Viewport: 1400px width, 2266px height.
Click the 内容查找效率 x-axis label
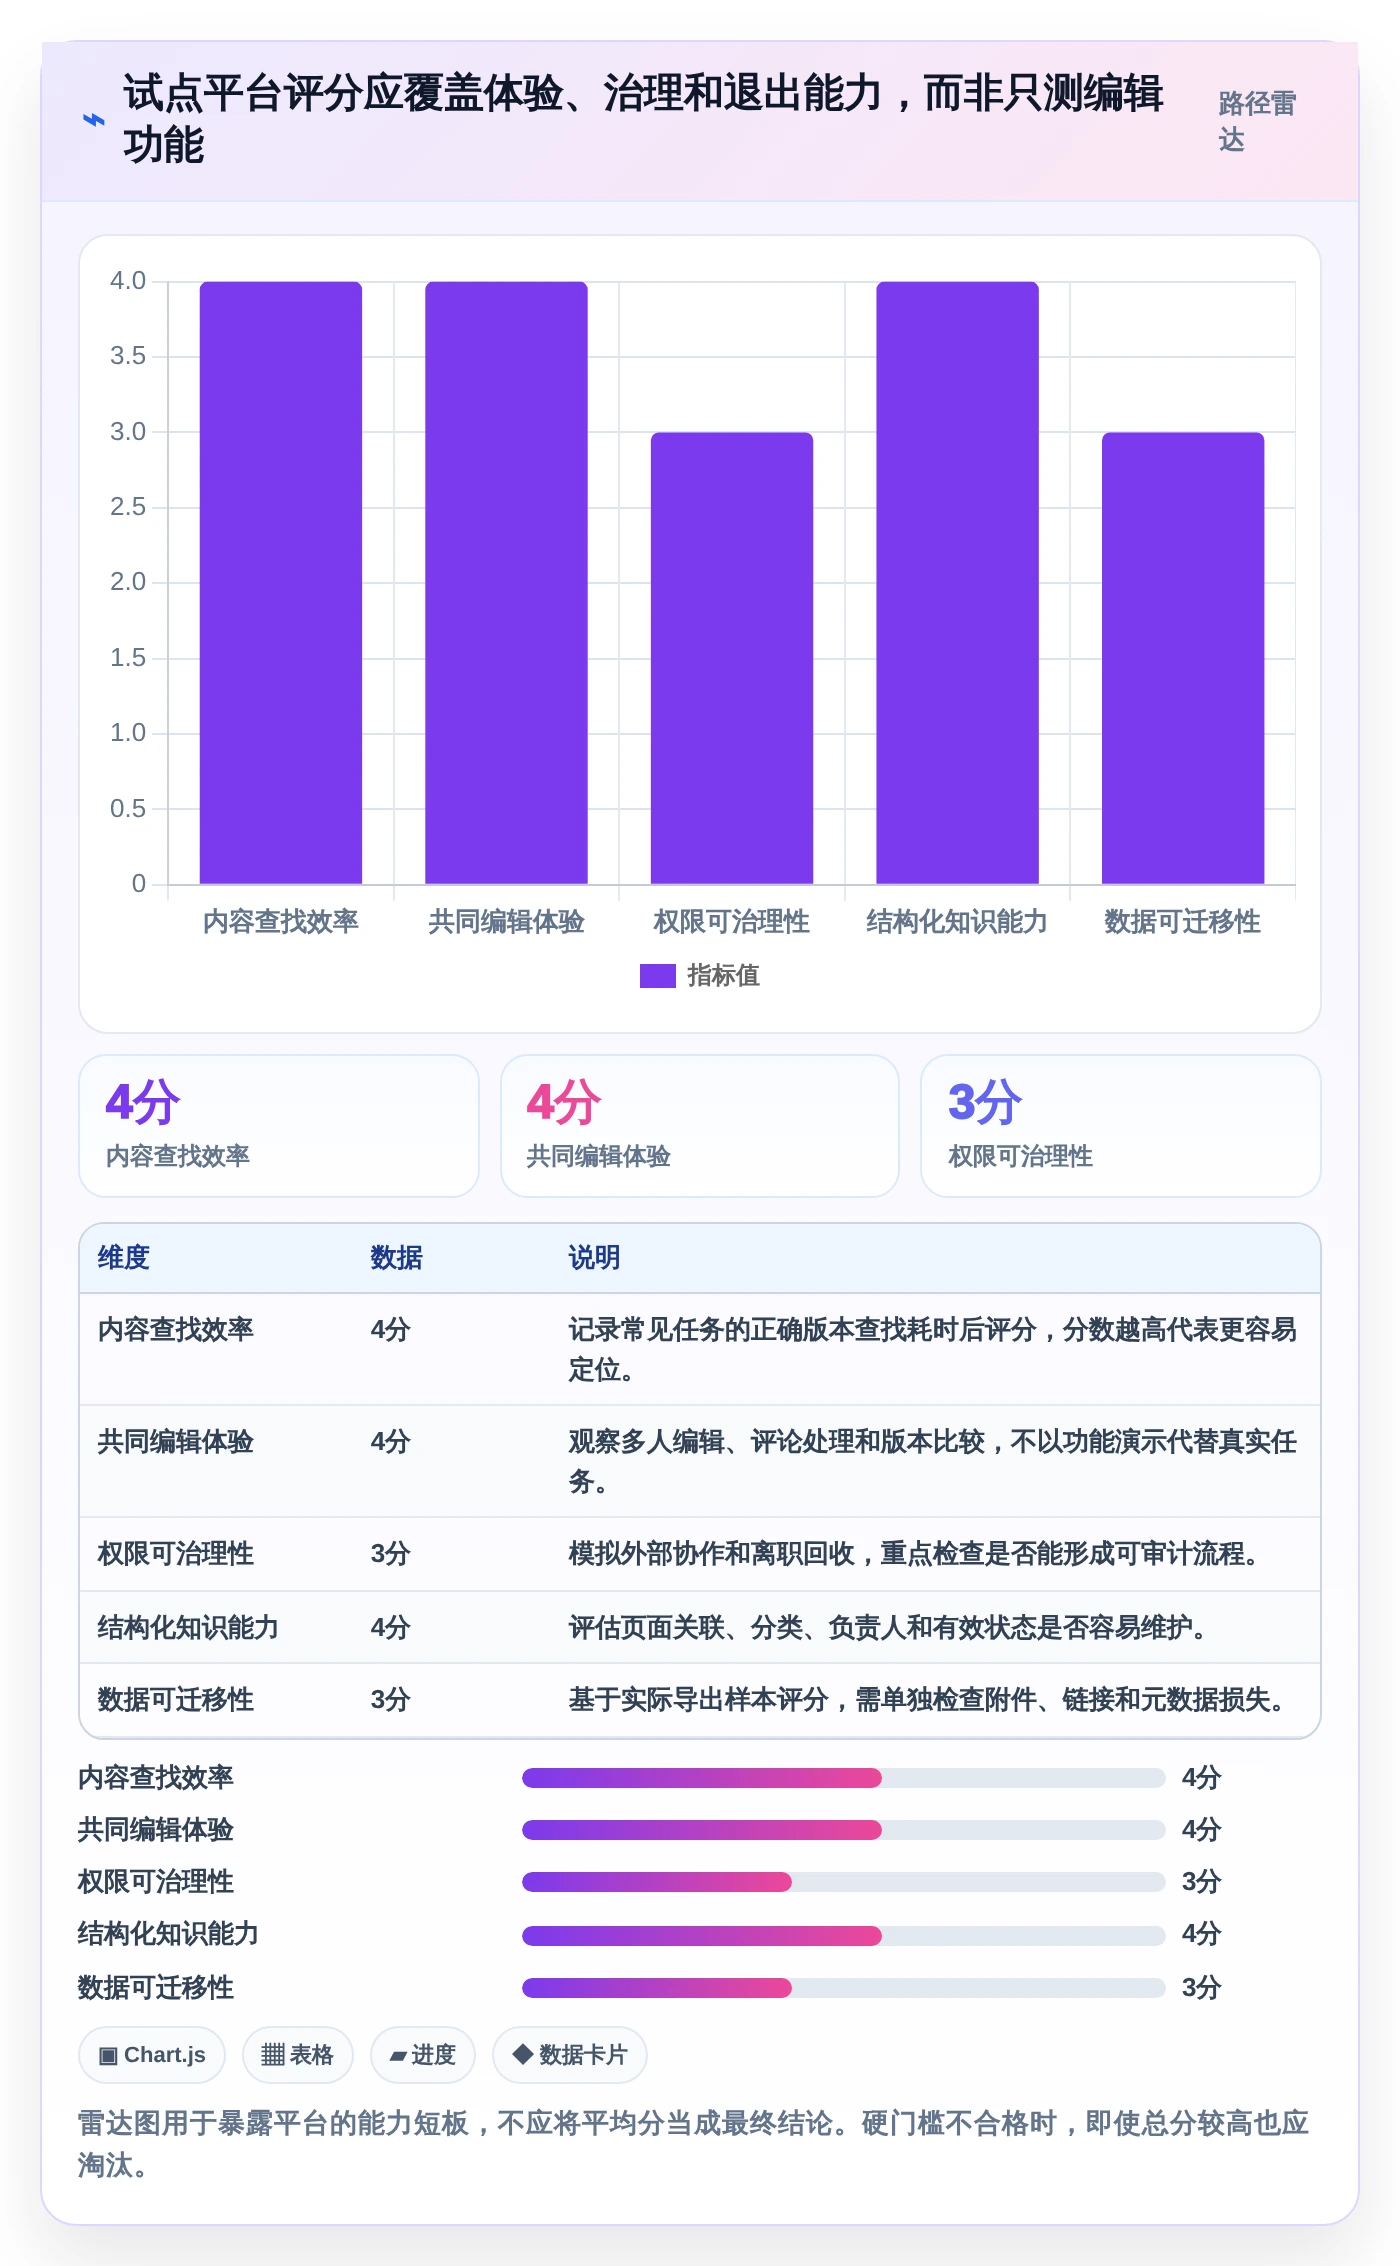281,922
